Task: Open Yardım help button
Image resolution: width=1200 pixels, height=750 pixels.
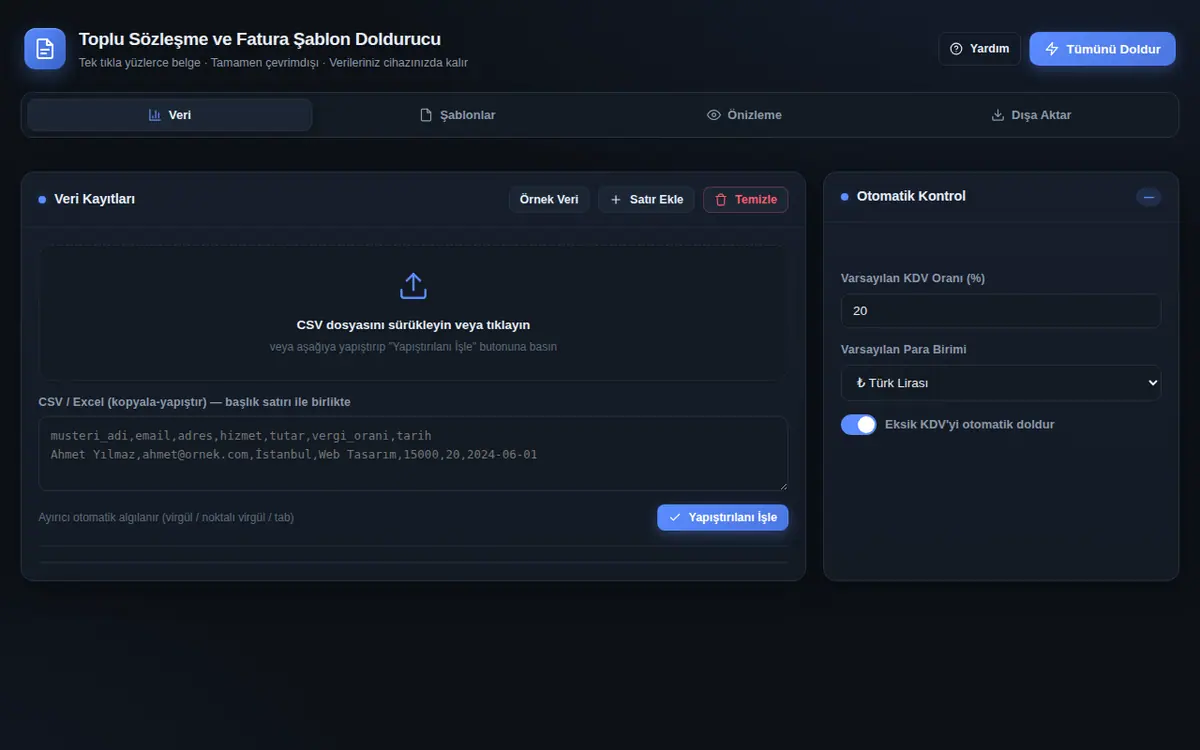Action: 980,49
